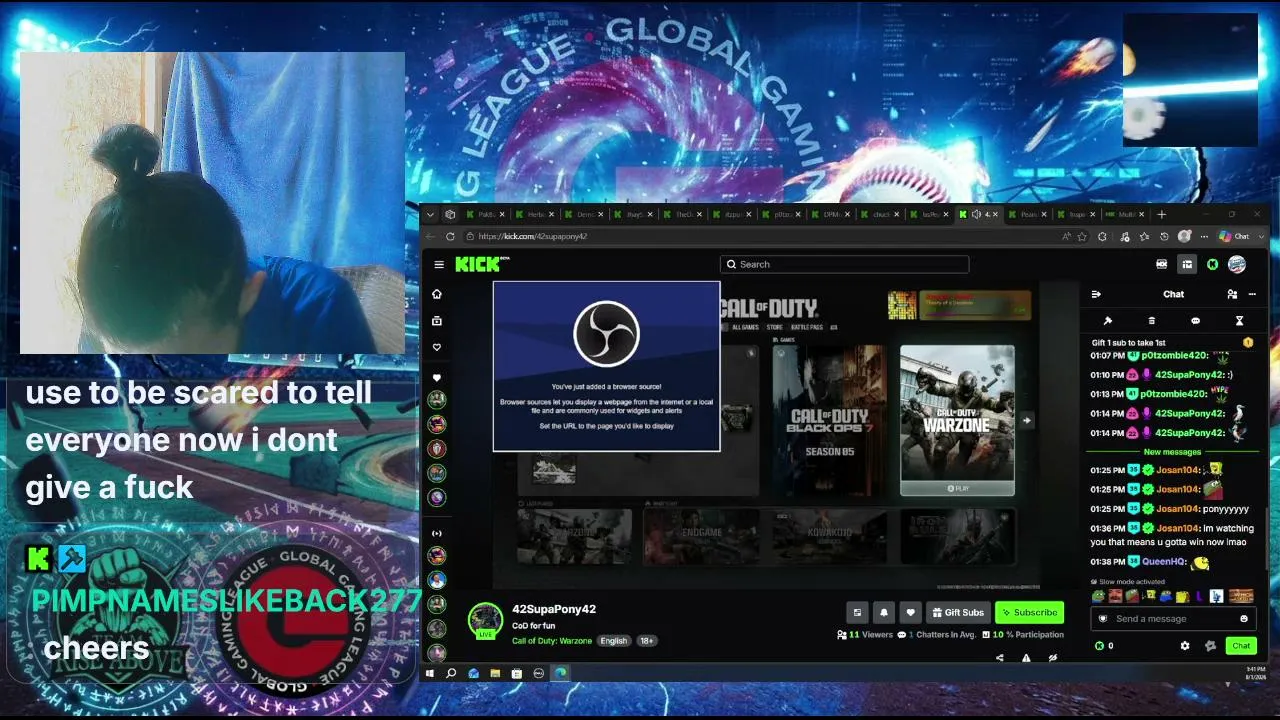Image resolution: width=1280 pixels, height=720 pixels.
Task: Click Josan104 username in ponyyyyyy message
Action: (x=1178, y=509)
